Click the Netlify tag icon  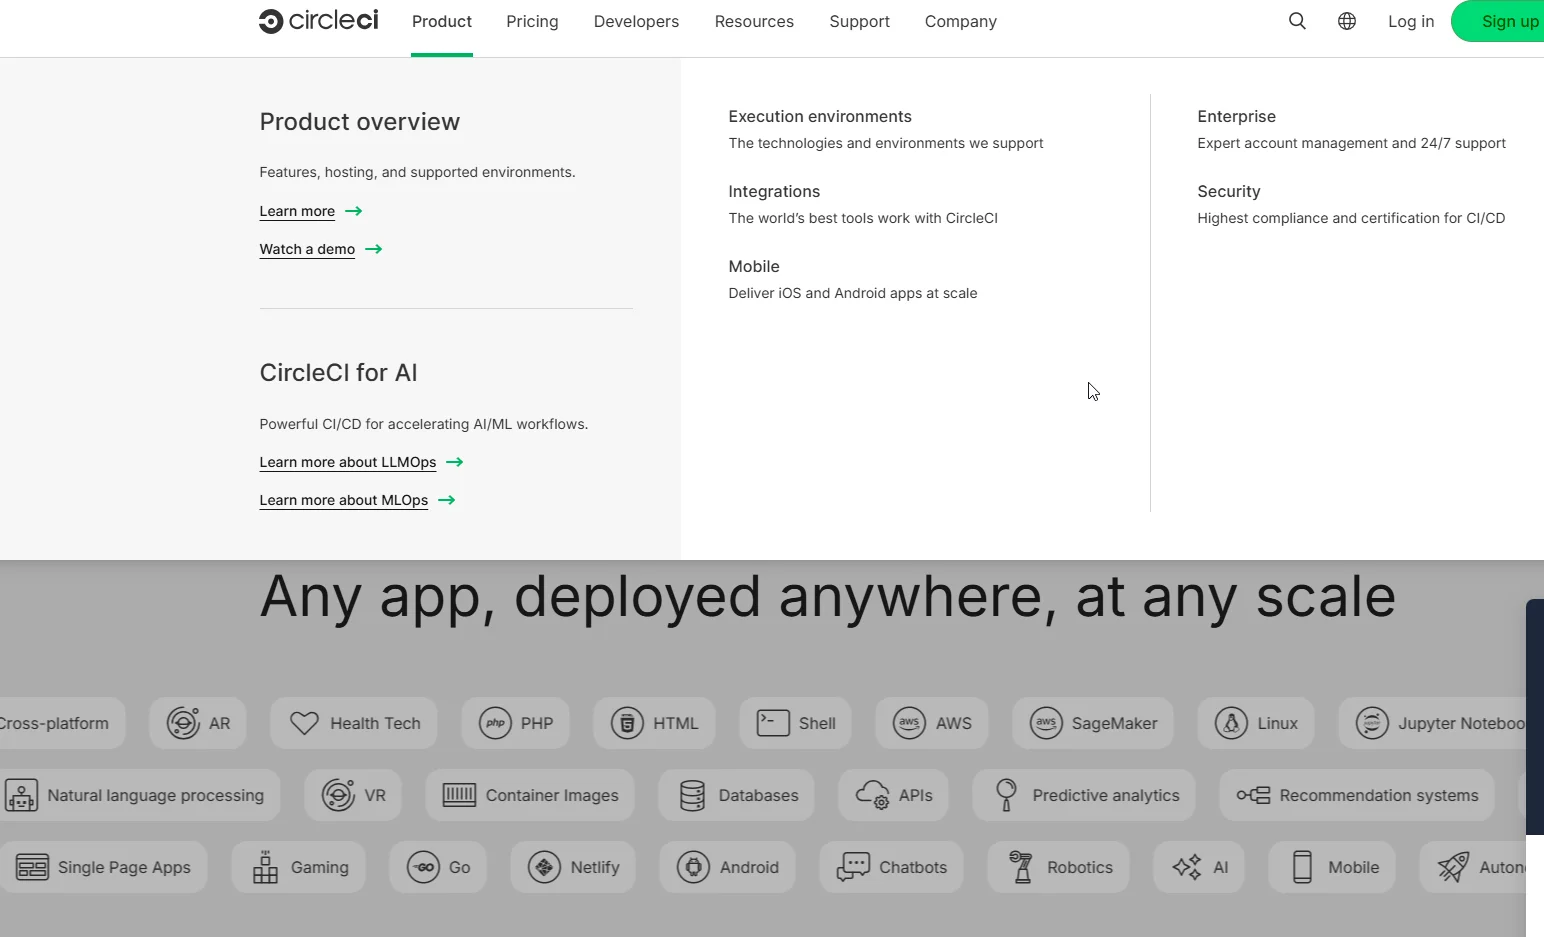coord(544,867)
